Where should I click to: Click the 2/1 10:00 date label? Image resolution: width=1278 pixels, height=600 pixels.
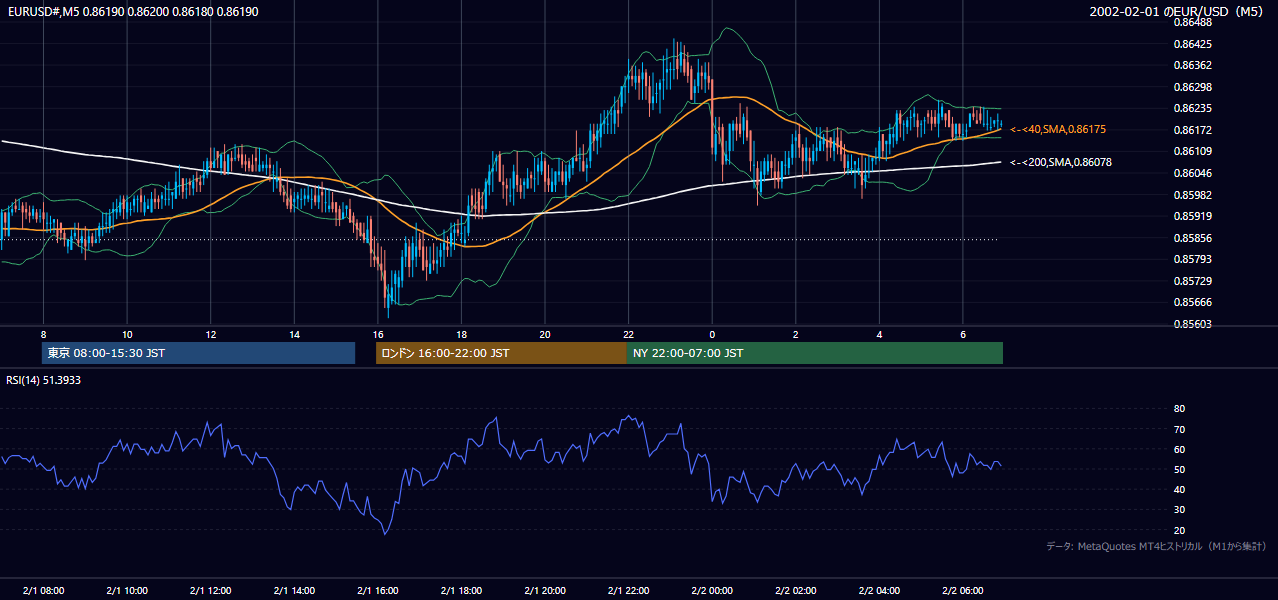coord(127,591)
